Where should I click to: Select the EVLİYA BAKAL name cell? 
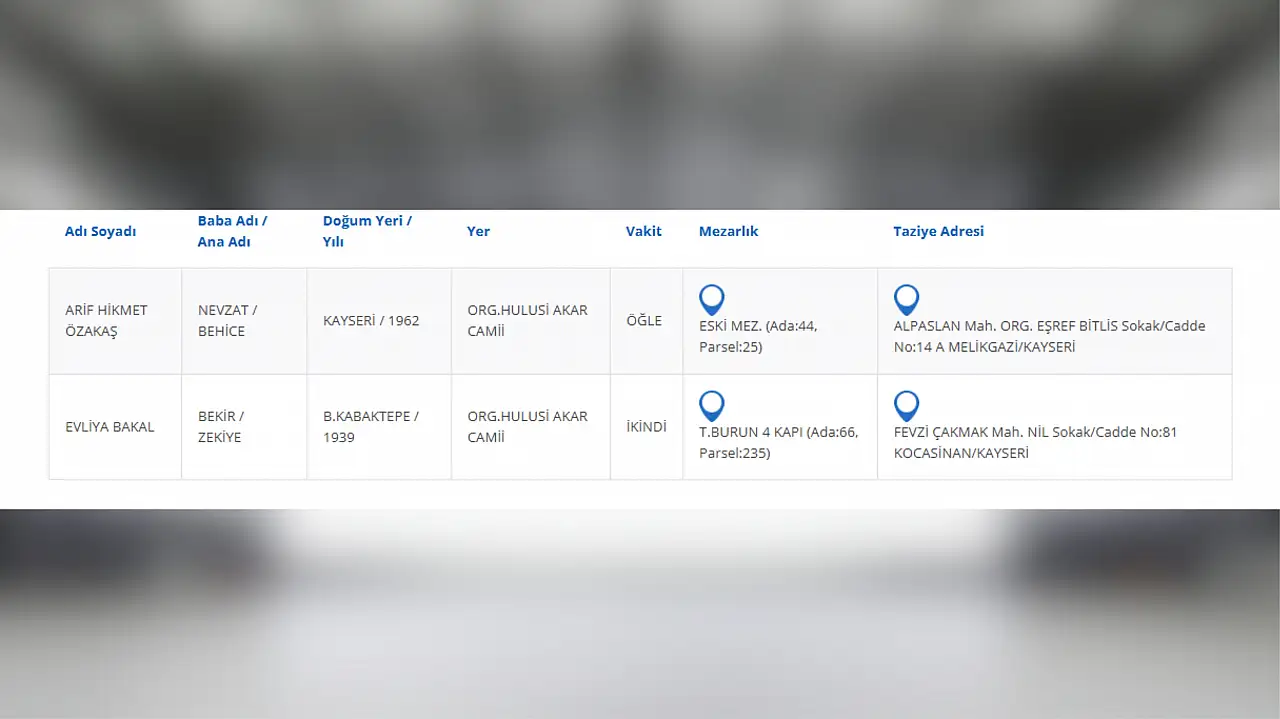click(x=110, y=427)
